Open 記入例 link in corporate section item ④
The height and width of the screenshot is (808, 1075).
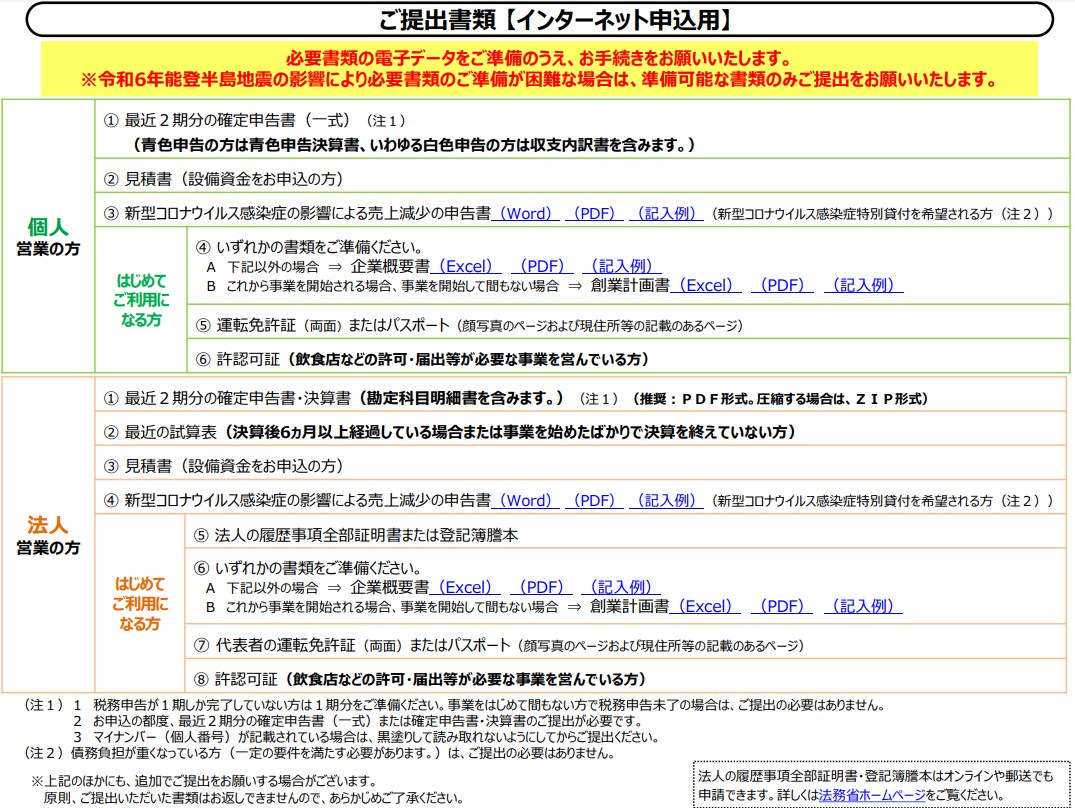pos(666,500)
